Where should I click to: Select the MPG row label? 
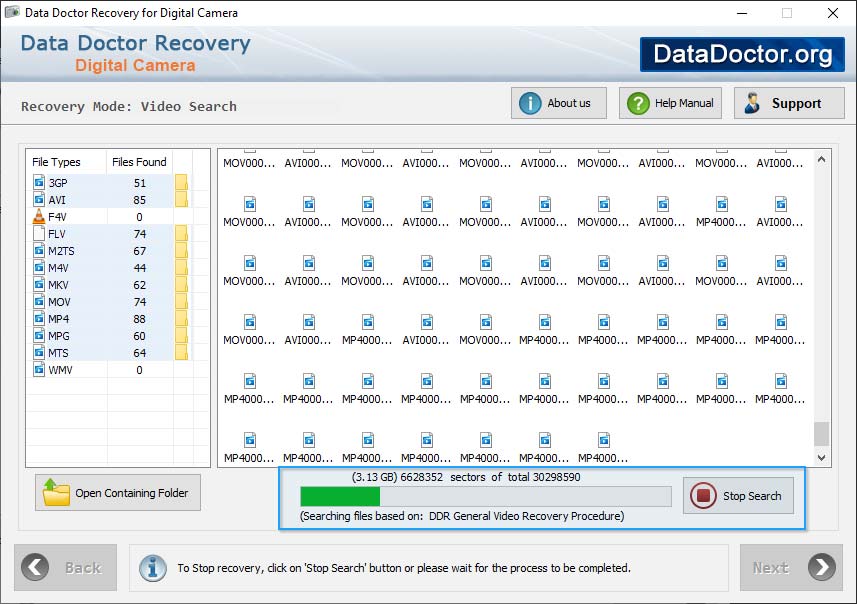click(x=59, y=336)
